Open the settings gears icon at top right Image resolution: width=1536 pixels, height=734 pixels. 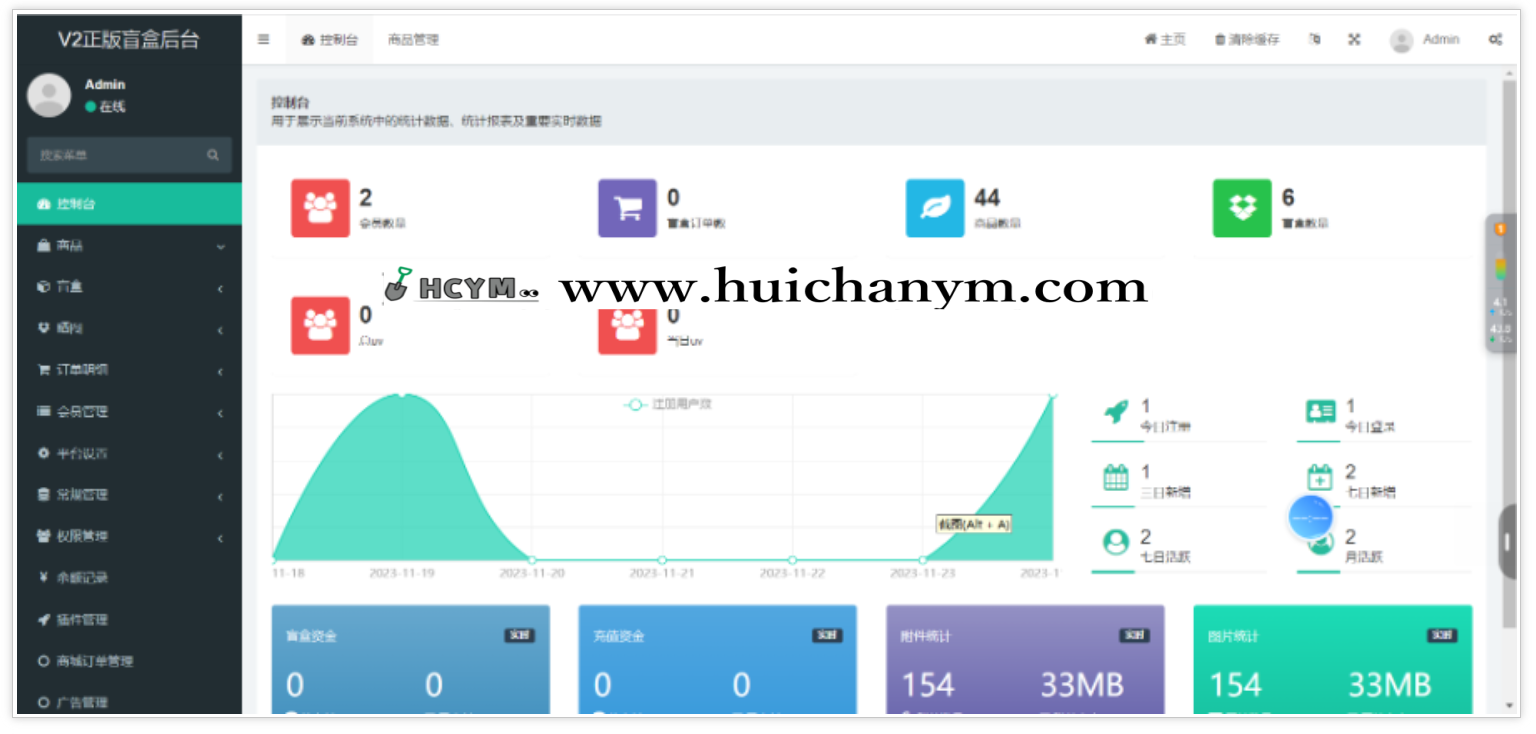coord(1495,40)
